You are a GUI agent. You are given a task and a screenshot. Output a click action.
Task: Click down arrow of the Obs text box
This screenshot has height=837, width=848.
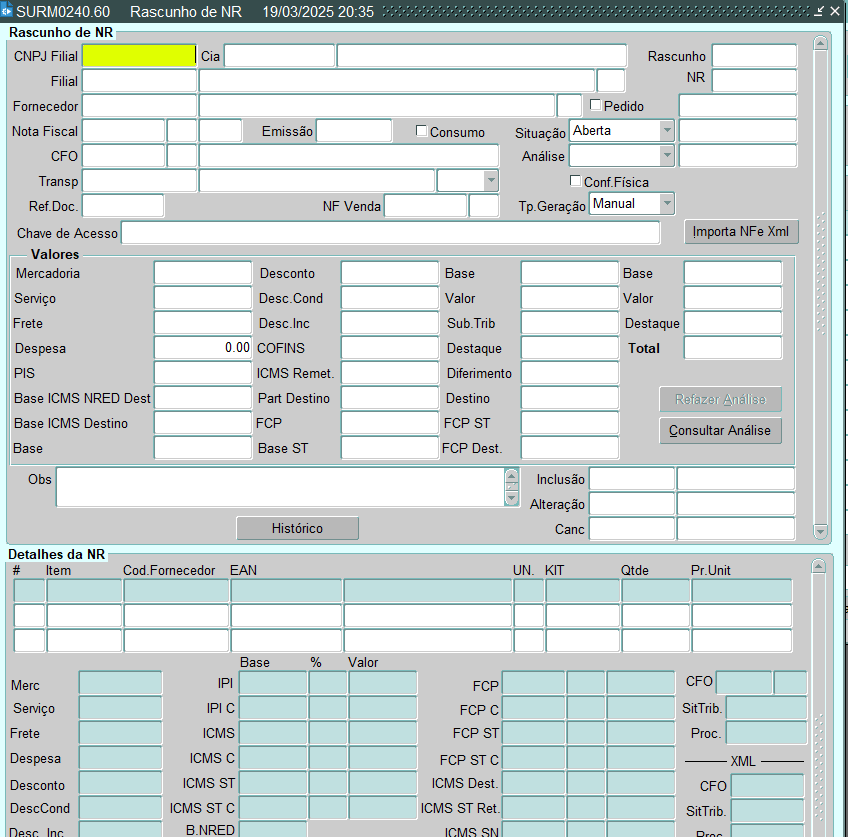[x=512, y=497]
